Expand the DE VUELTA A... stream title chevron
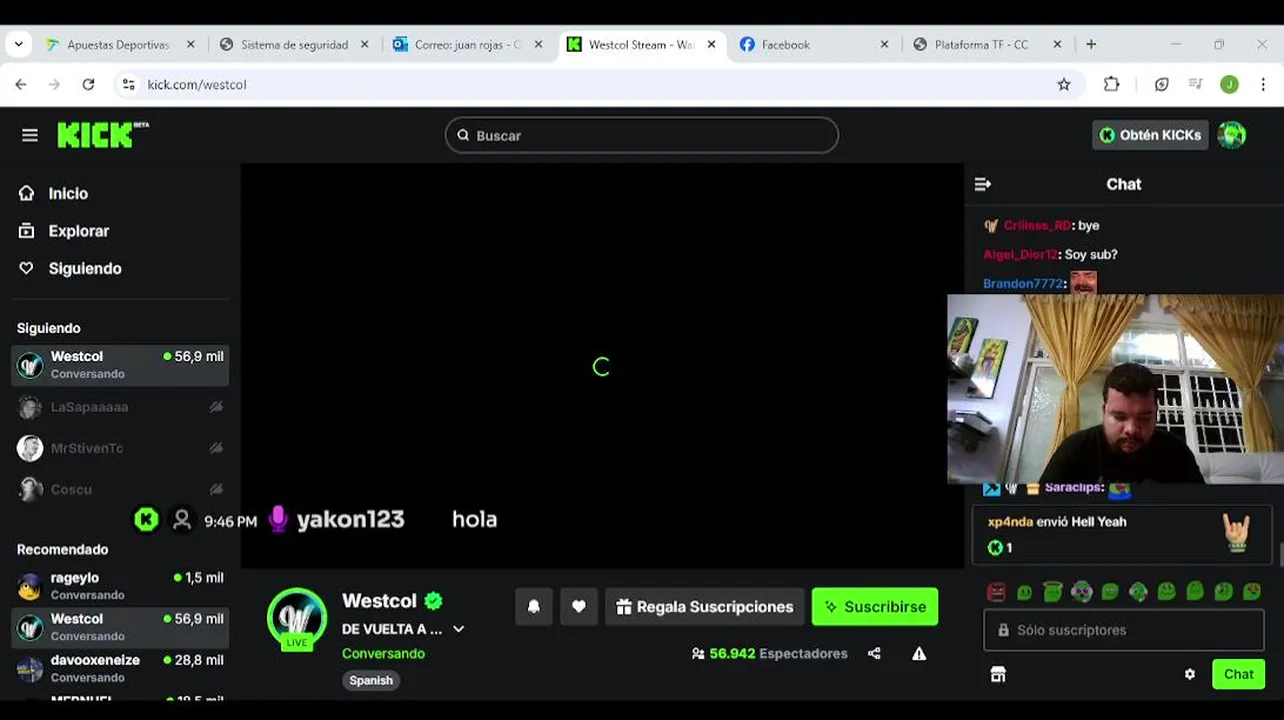The width and height of the screenshot is (1284, 720). (x=458, y=629)
